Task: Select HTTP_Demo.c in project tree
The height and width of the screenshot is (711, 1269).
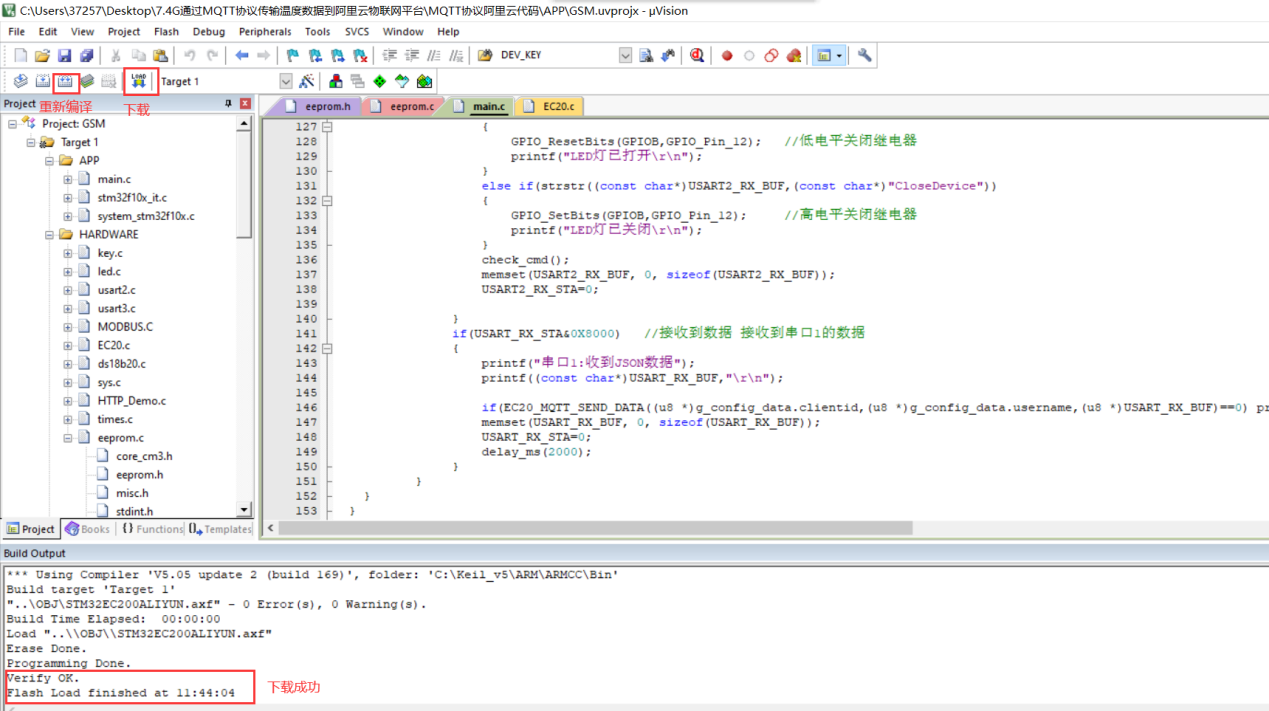Action: coord(132,401)
